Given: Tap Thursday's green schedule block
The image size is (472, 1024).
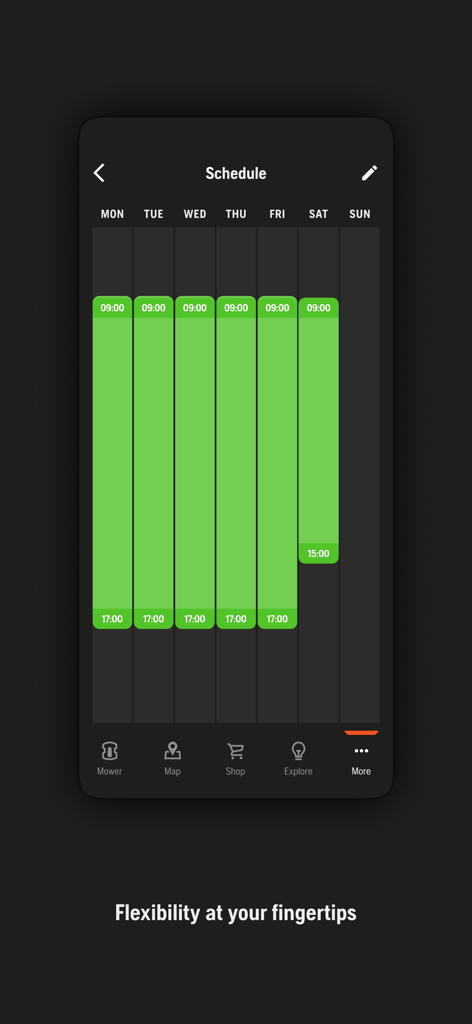Looking at the screenshot, I should [x=236, y=462].
